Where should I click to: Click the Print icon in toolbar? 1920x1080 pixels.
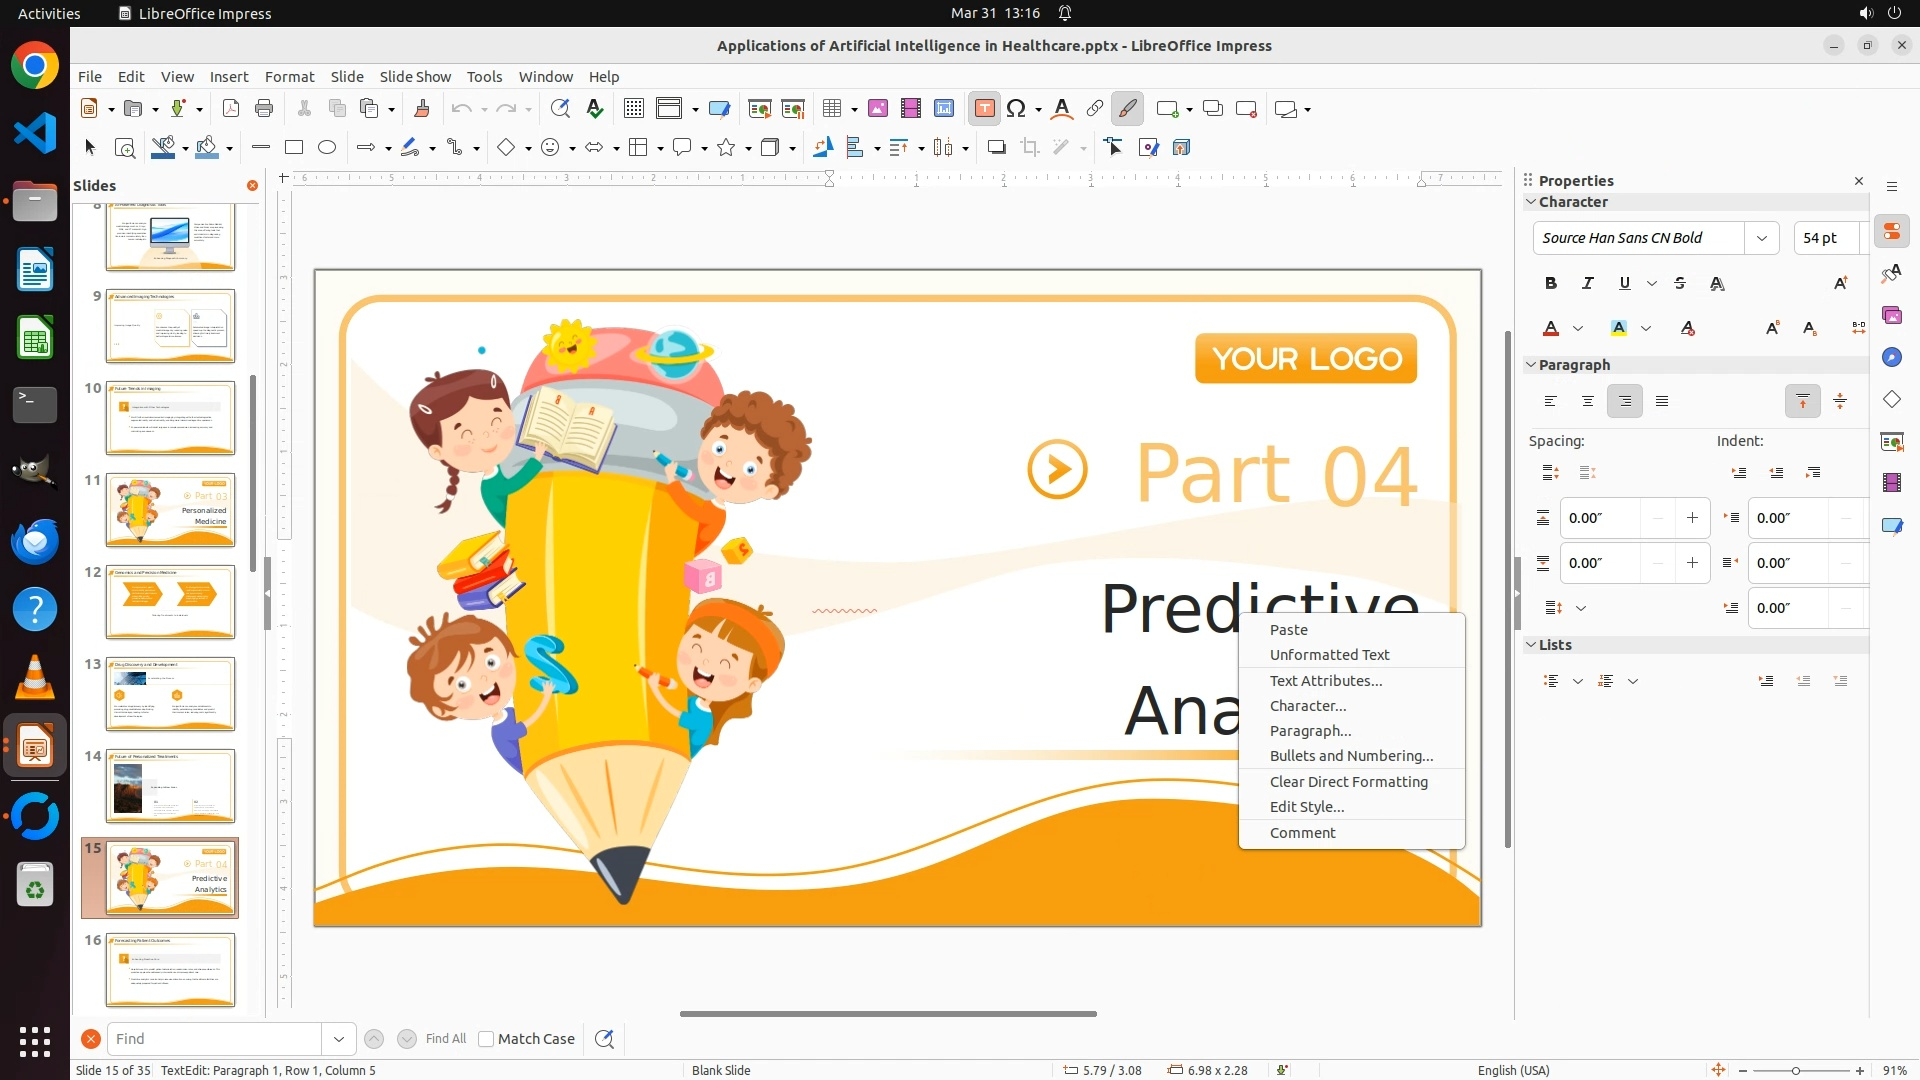[264, 109]
